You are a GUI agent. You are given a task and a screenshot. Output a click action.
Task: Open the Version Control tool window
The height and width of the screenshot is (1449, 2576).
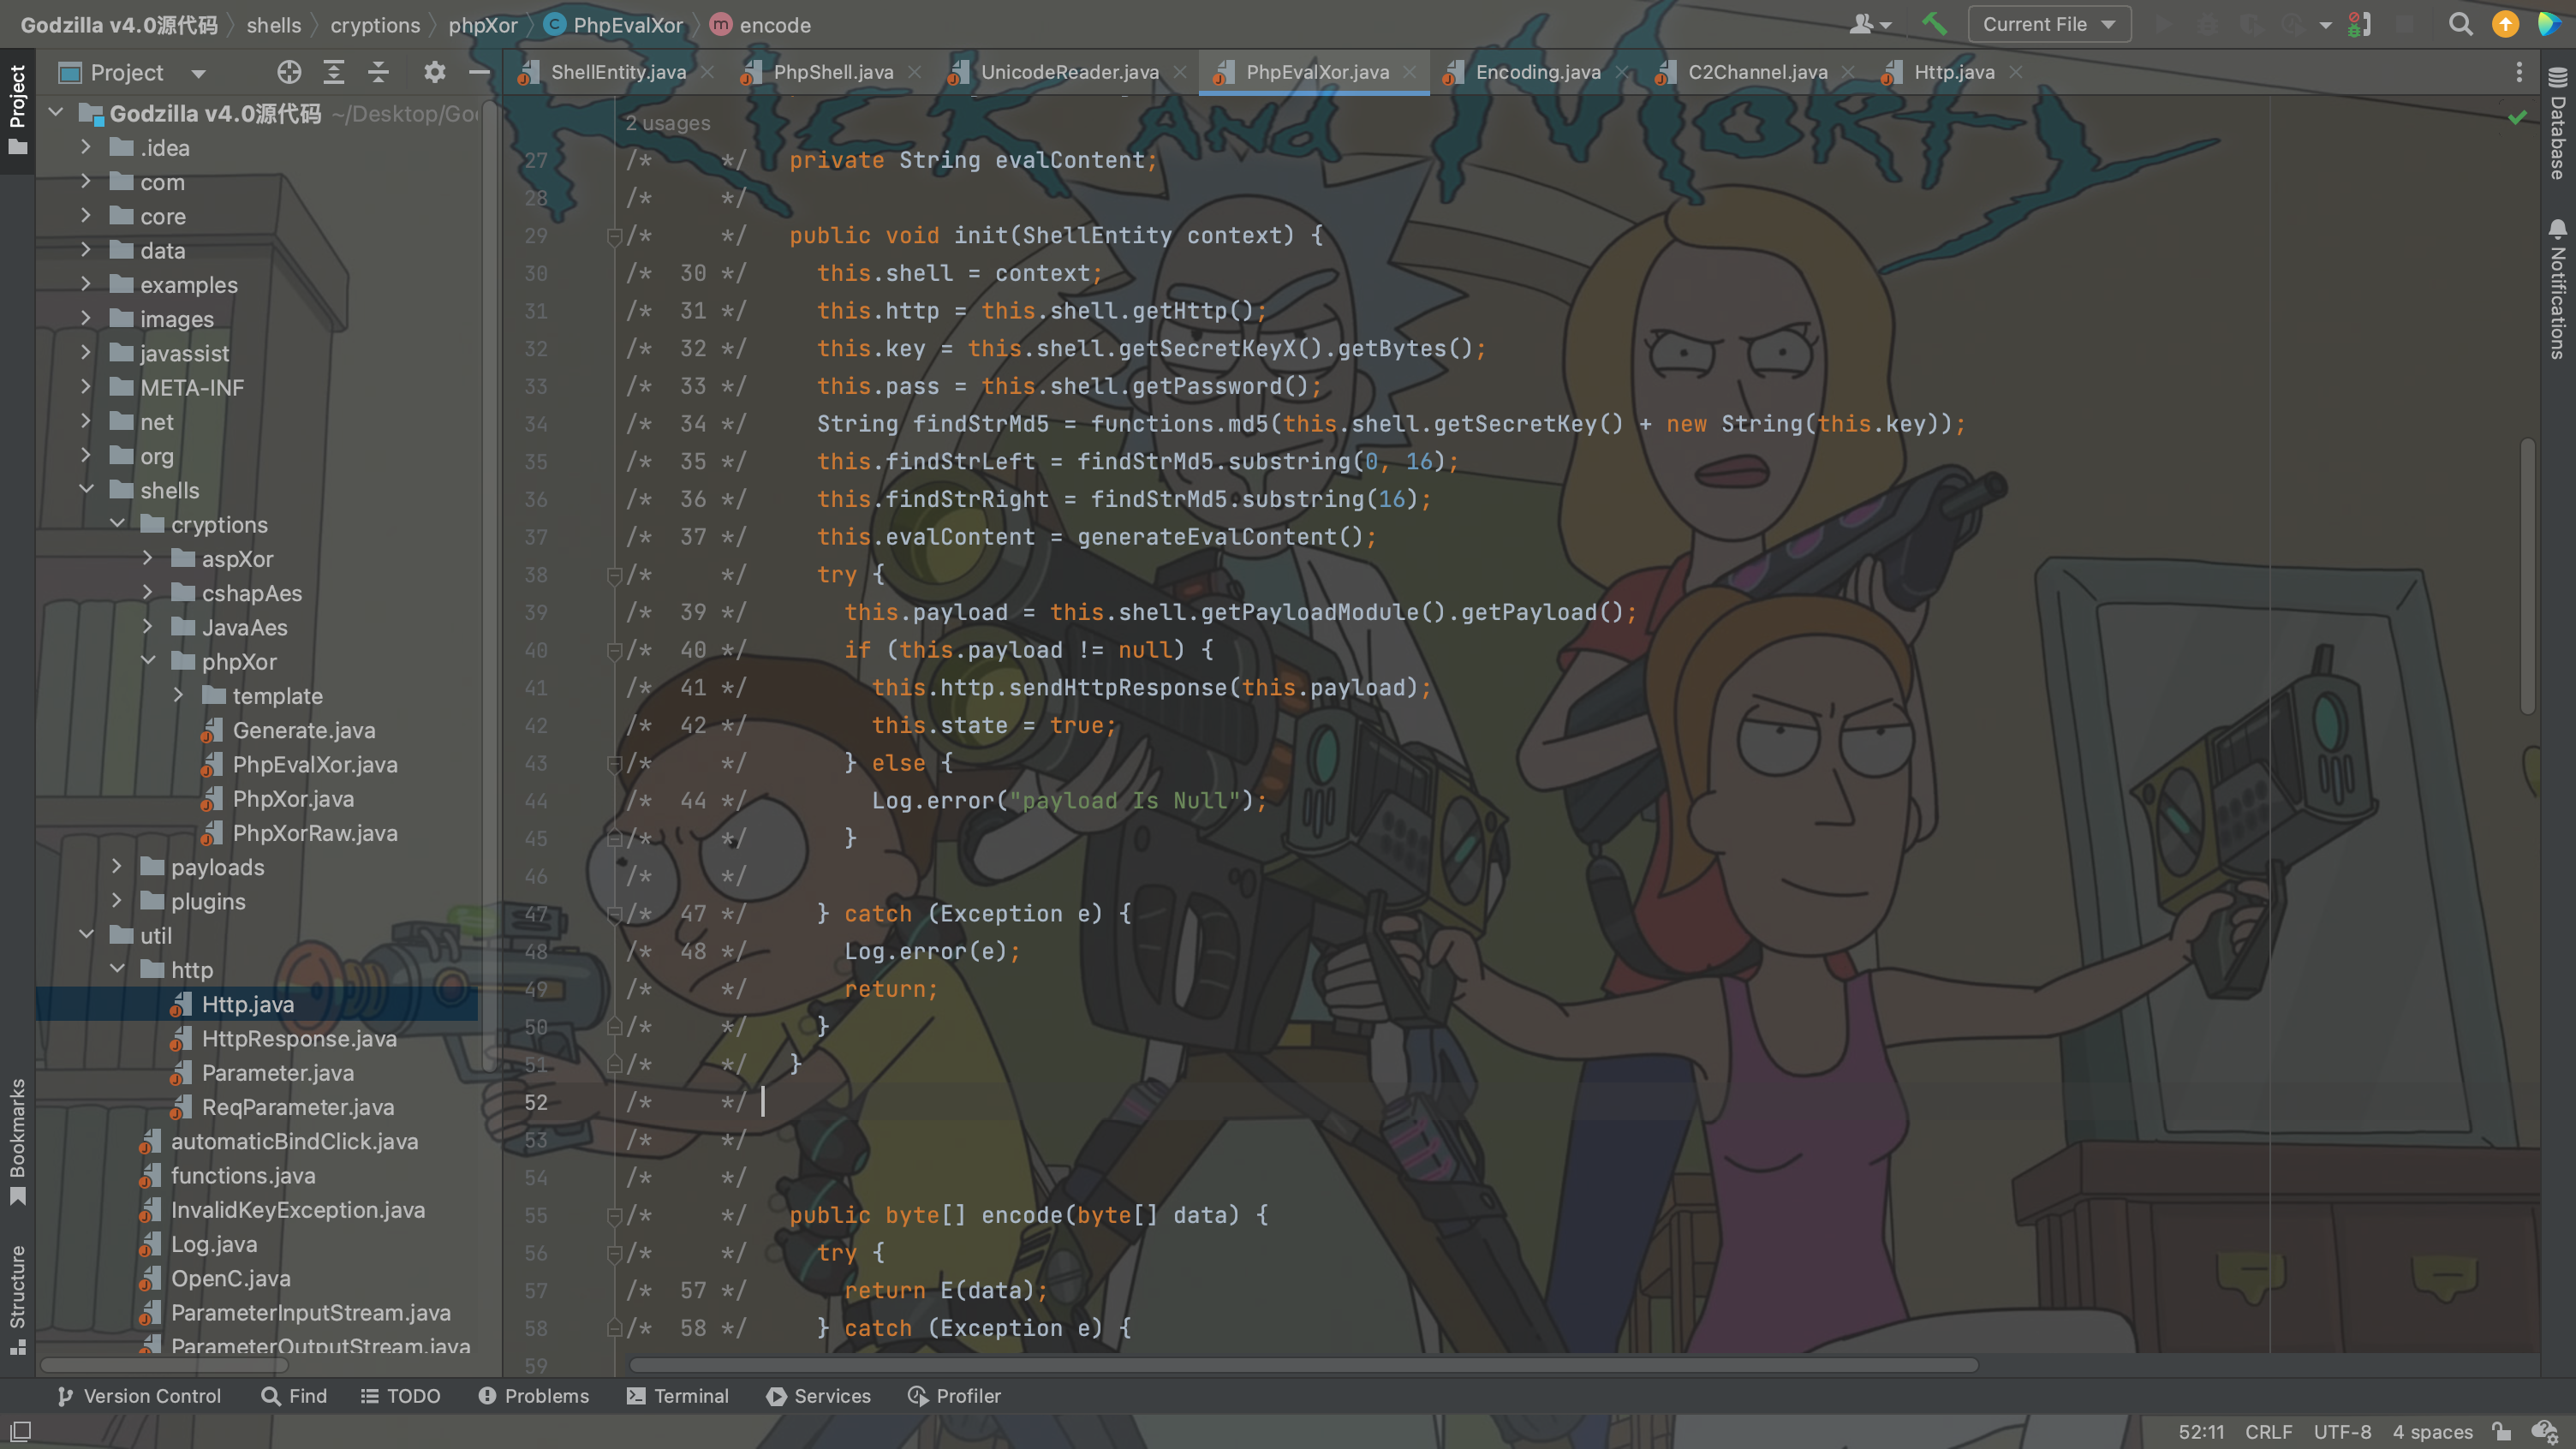pyautogui.click(x=139, y=1396)
